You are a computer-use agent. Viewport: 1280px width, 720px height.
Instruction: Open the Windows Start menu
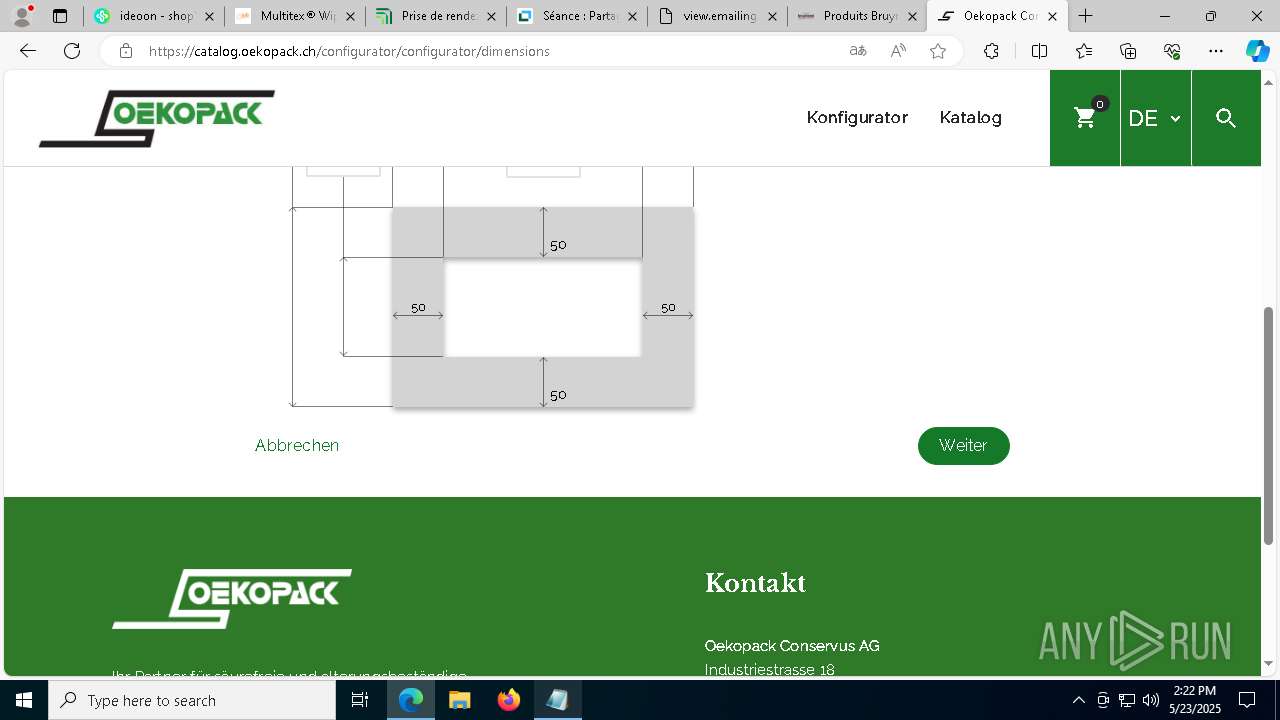(x=24, y=700)
